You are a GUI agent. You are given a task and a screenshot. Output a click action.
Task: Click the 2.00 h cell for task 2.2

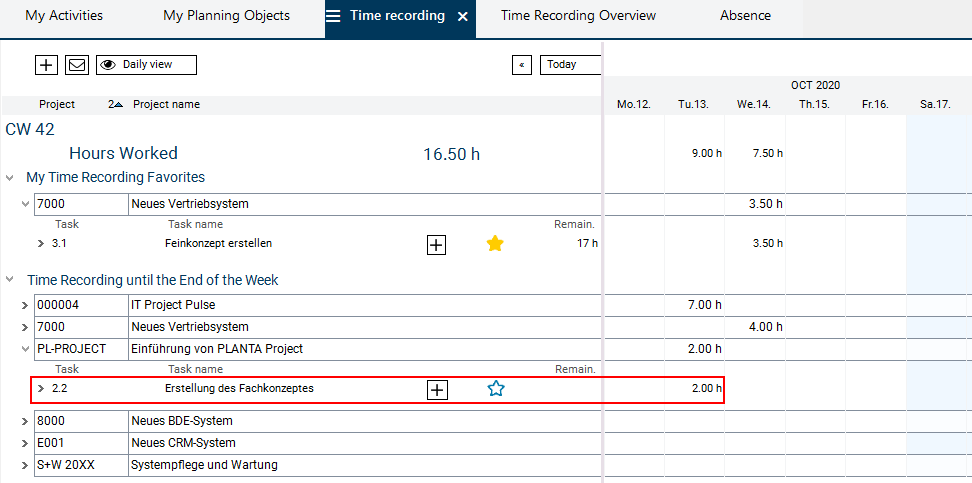[x=695, y=388]
